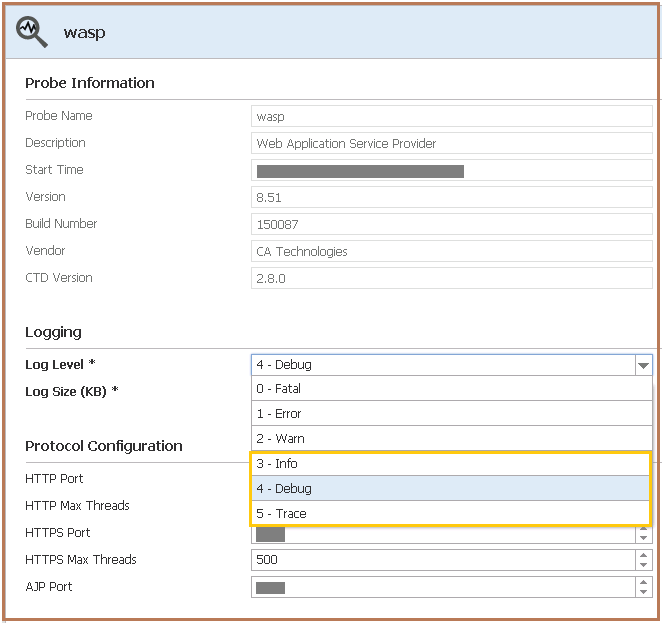Click the wasp probe magnifier icon

tap(31, 32)
